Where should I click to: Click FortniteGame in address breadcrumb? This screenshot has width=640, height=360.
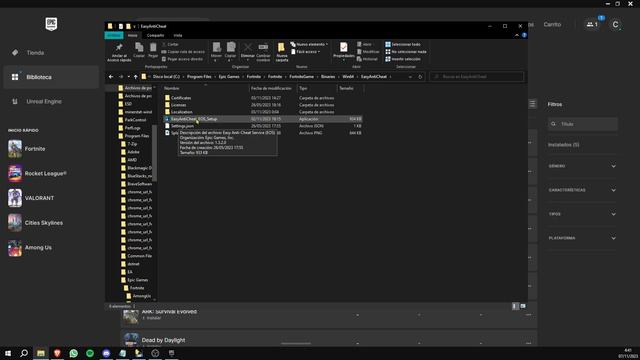(302, 77)
